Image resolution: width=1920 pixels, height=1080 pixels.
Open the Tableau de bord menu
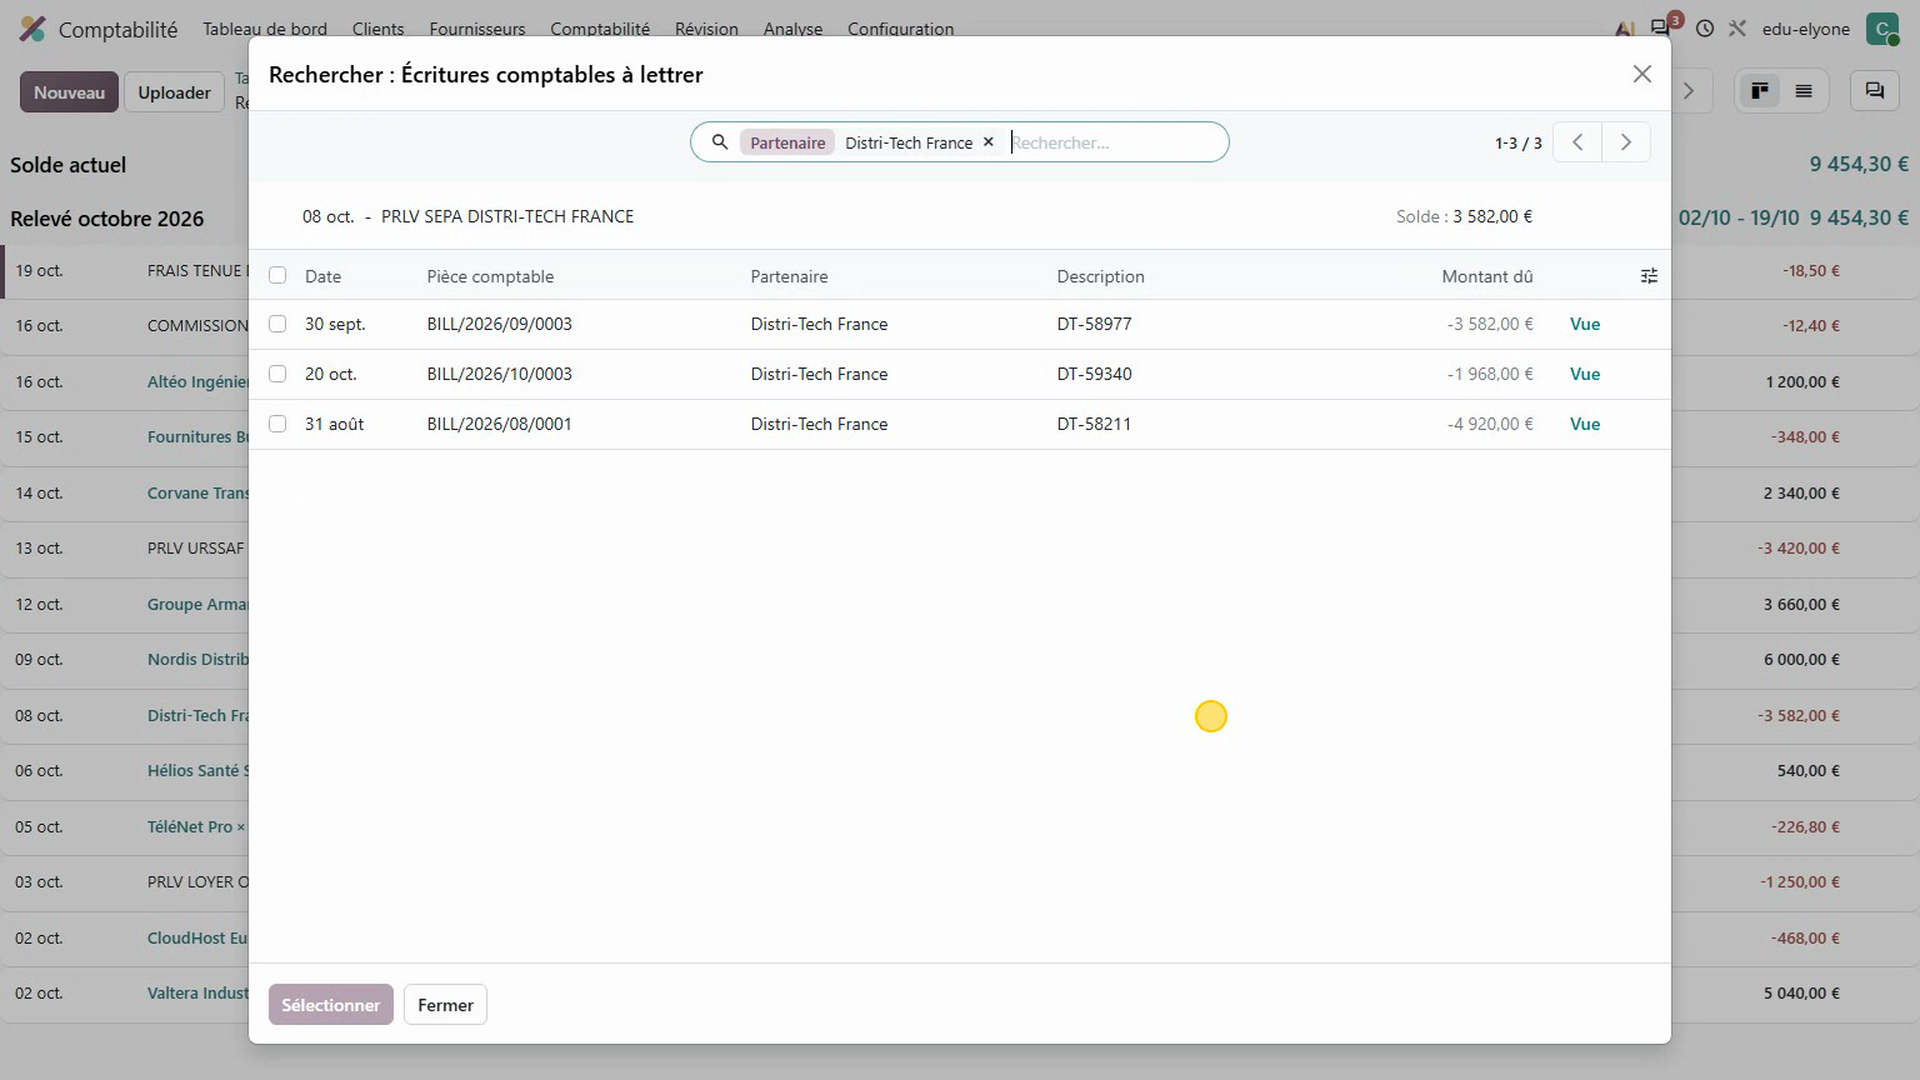point(265,29)
